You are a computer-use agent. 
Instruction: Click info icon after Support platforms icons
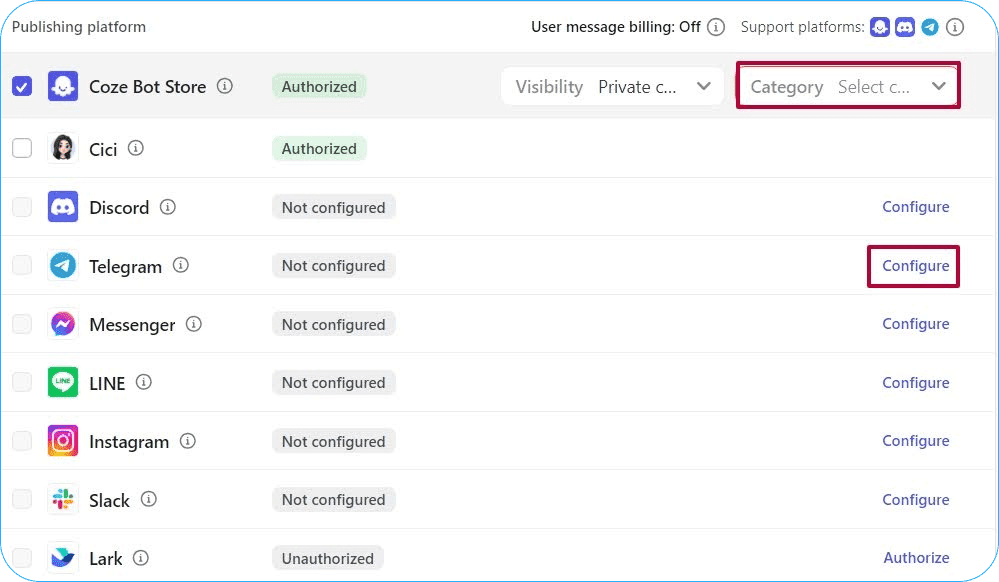(954, 27)
